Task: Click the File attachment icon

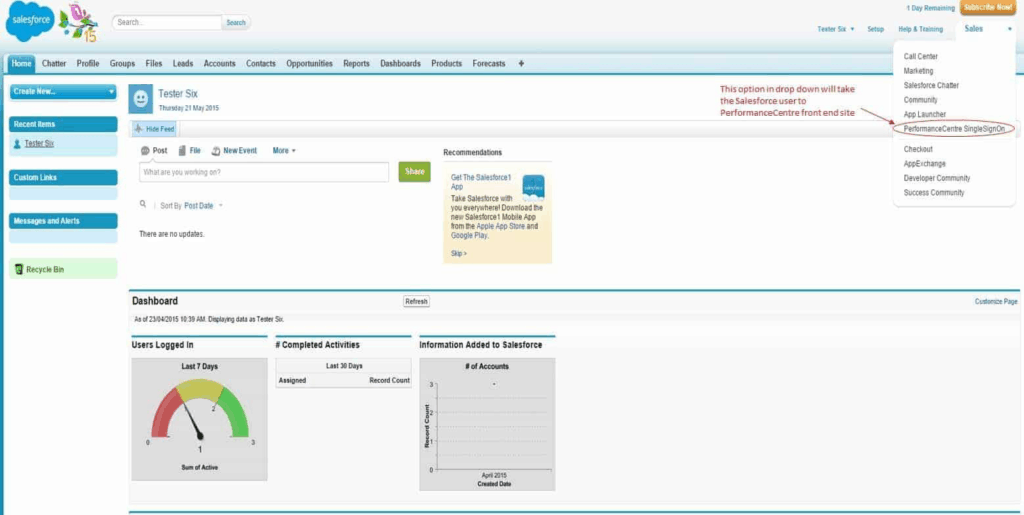Action: coord(182,151)
